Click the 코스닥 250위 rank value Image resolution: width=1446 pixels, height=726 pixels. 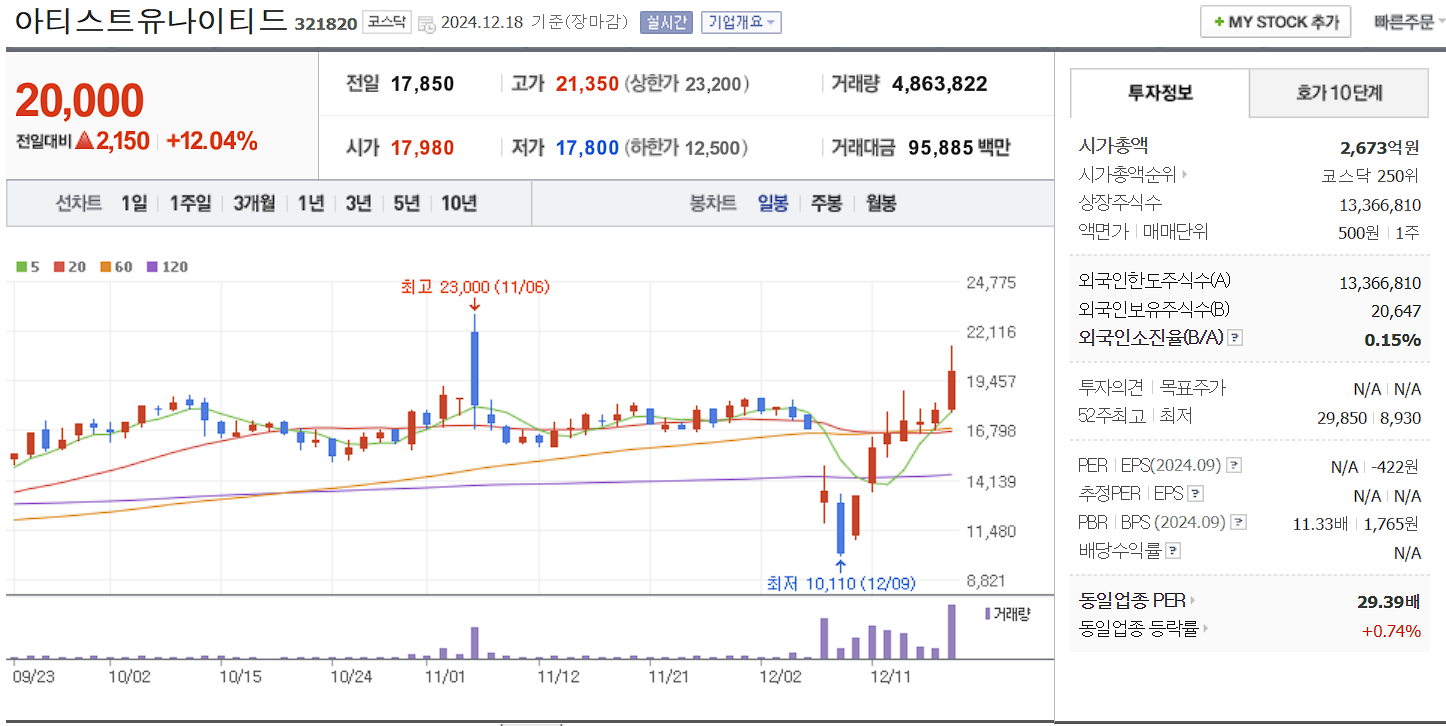[x=1371, y=176]
